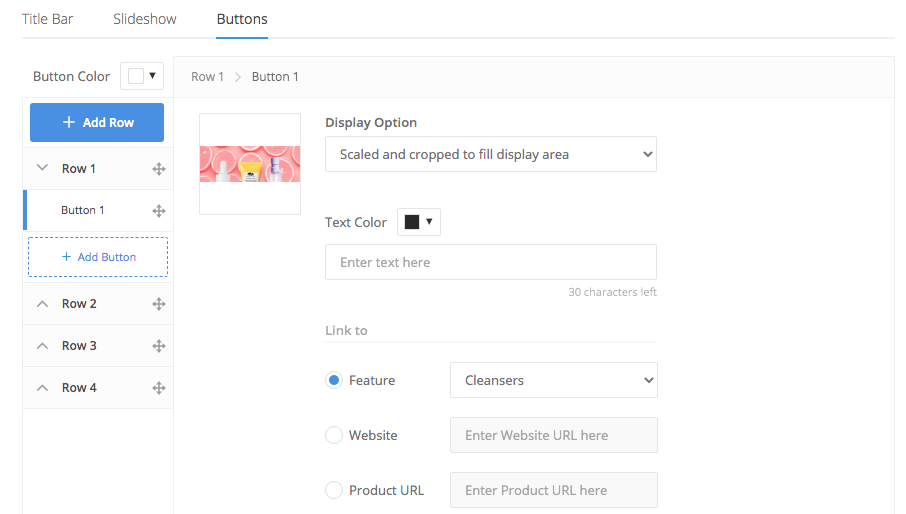Open the Display Option dropdown

[490, 154]
